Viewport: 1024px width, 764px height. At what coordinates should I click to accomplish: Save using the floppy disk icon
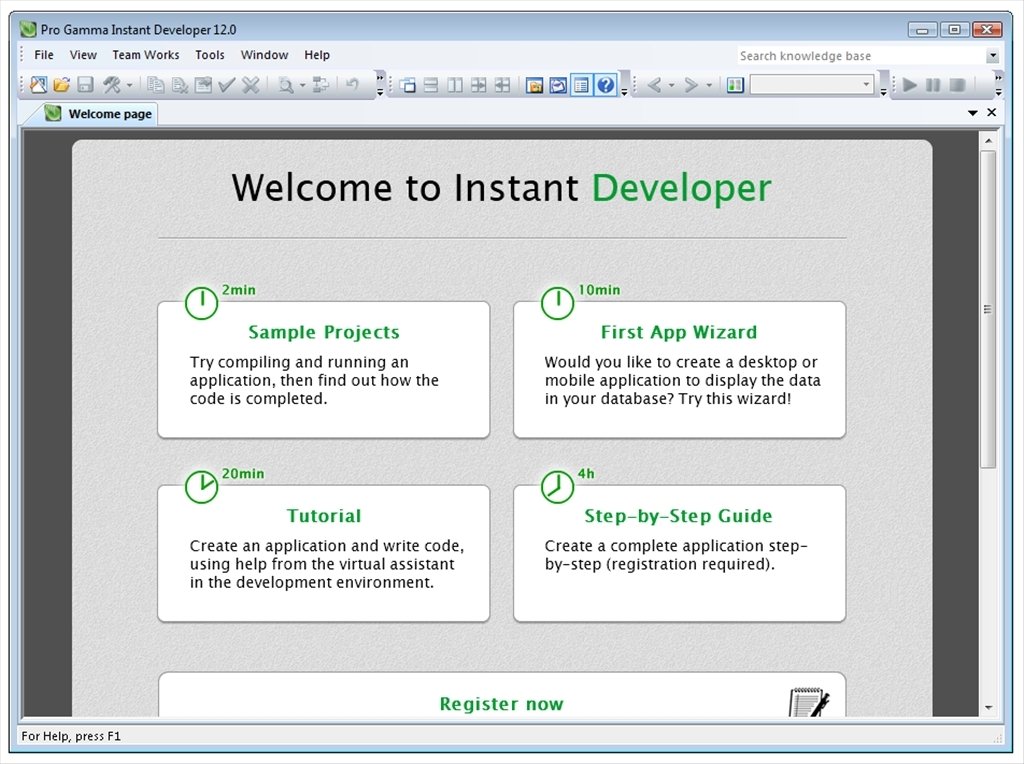pyautogui.click(x=85, y=85)
